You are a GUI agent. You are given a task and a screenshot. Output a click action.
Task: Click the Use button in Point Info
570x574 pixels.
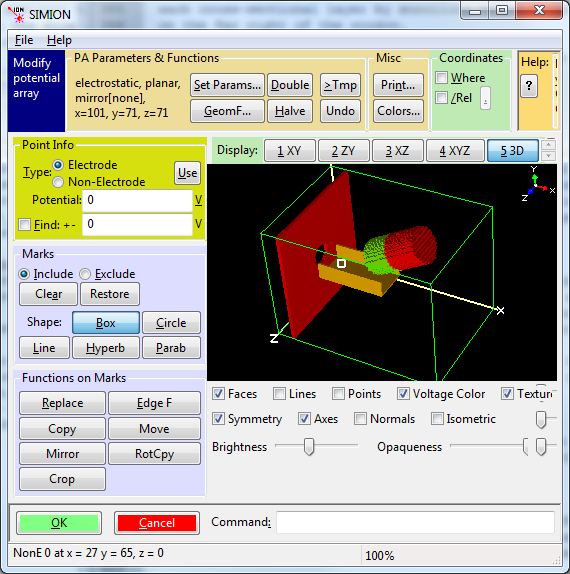[x=187, y=173]
